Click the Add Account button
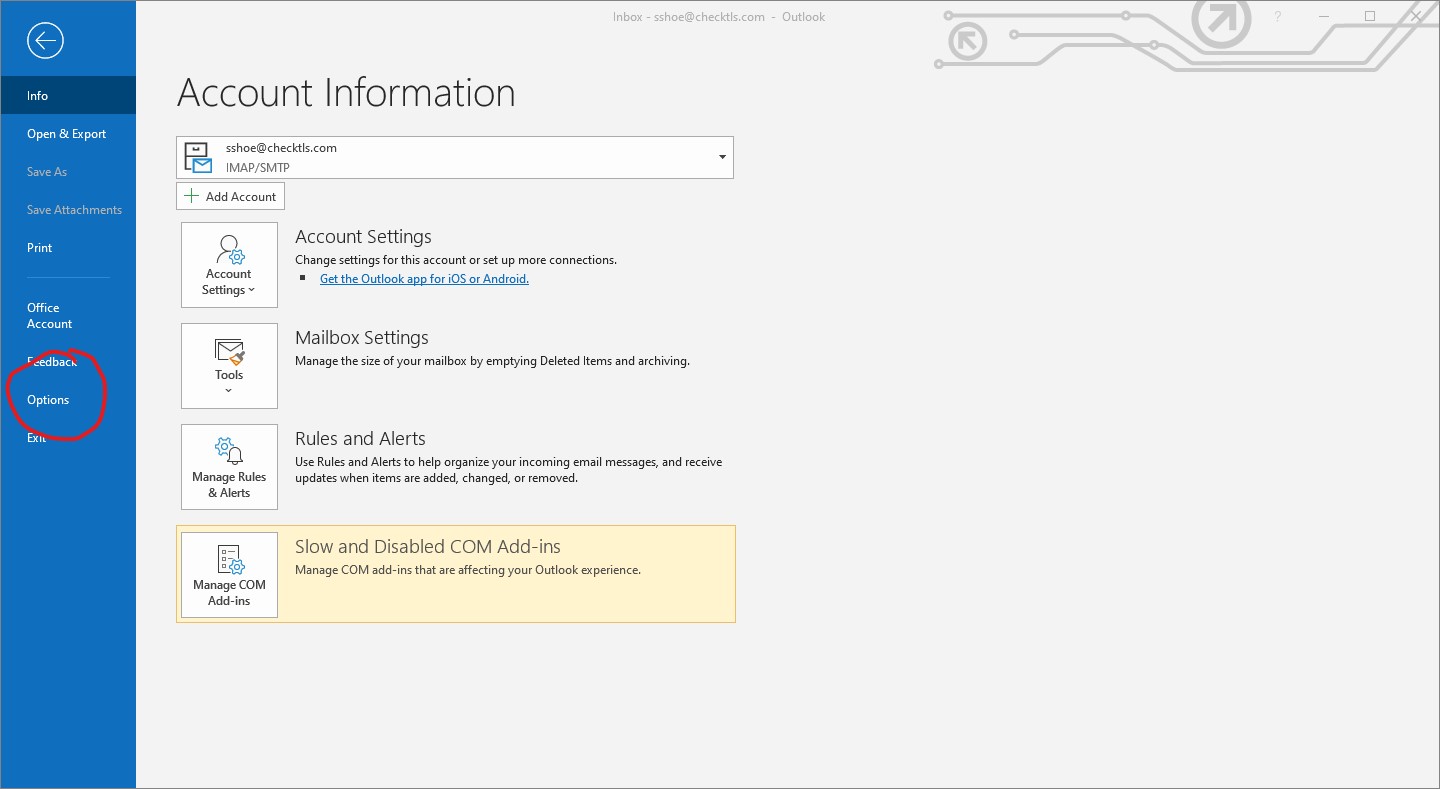The height and width of the screenshot is (789, 1440). click(x=230, y=196)
